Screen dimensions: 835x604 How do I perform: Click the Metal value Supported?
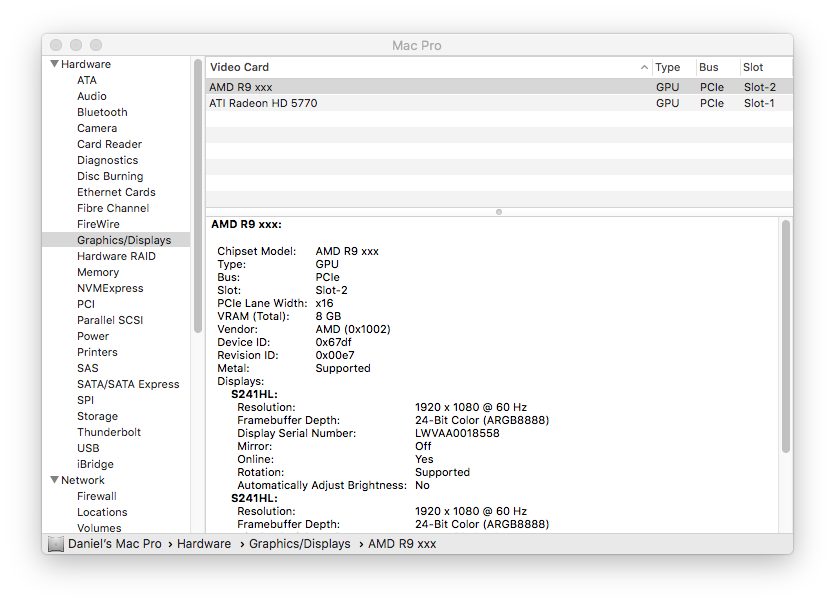click(x=342, y=368)
